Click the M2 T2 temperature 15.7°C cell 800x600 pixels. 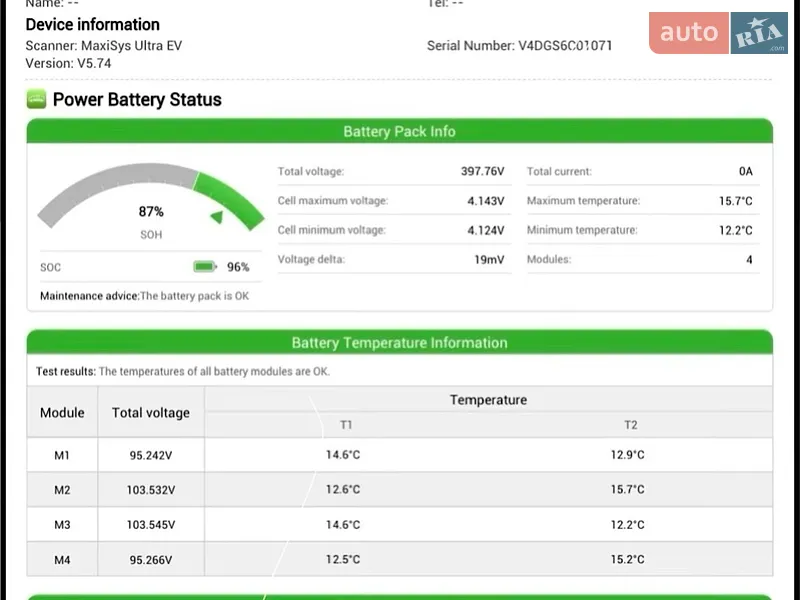tap(628, 489)
